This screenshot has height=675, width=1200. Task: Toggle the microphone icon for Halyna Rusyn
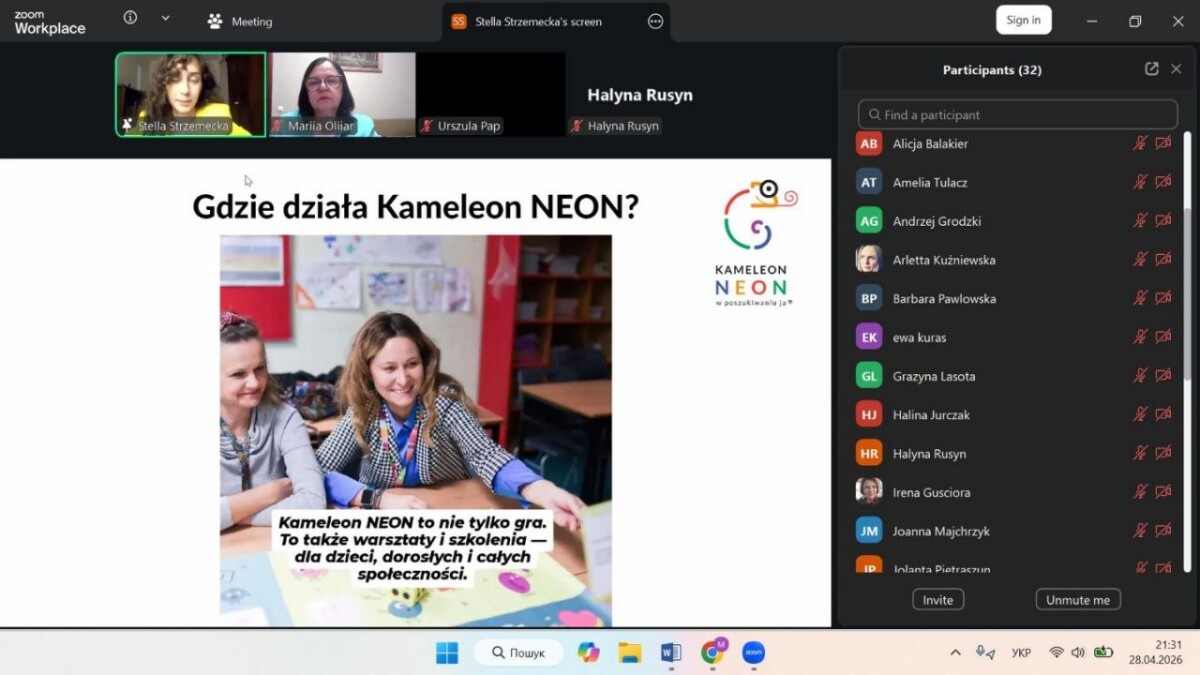pos(1139,453)
